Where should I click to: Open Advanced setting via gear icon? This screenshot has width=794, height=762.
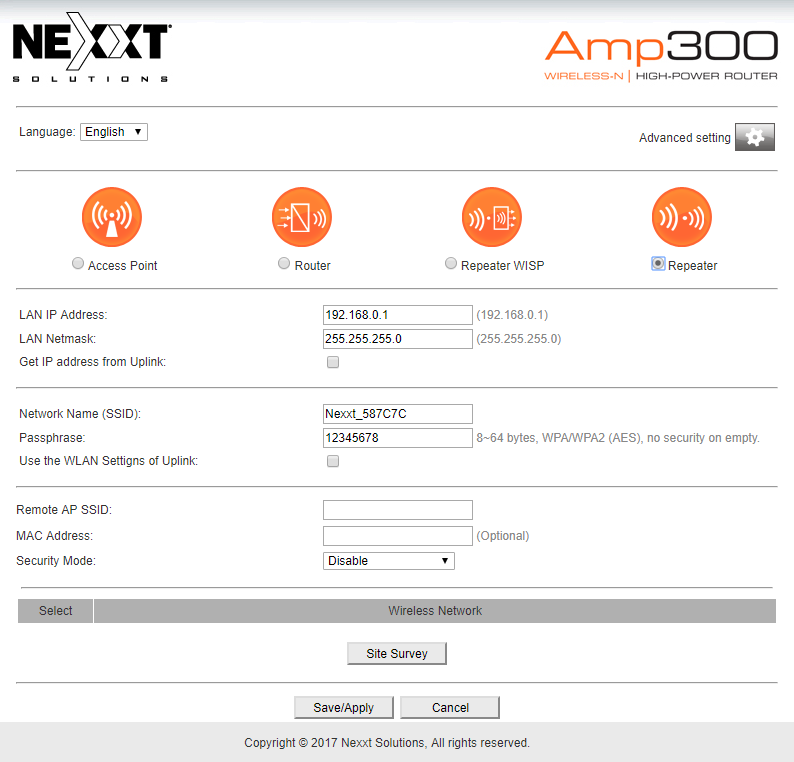[x=755, y=138]
